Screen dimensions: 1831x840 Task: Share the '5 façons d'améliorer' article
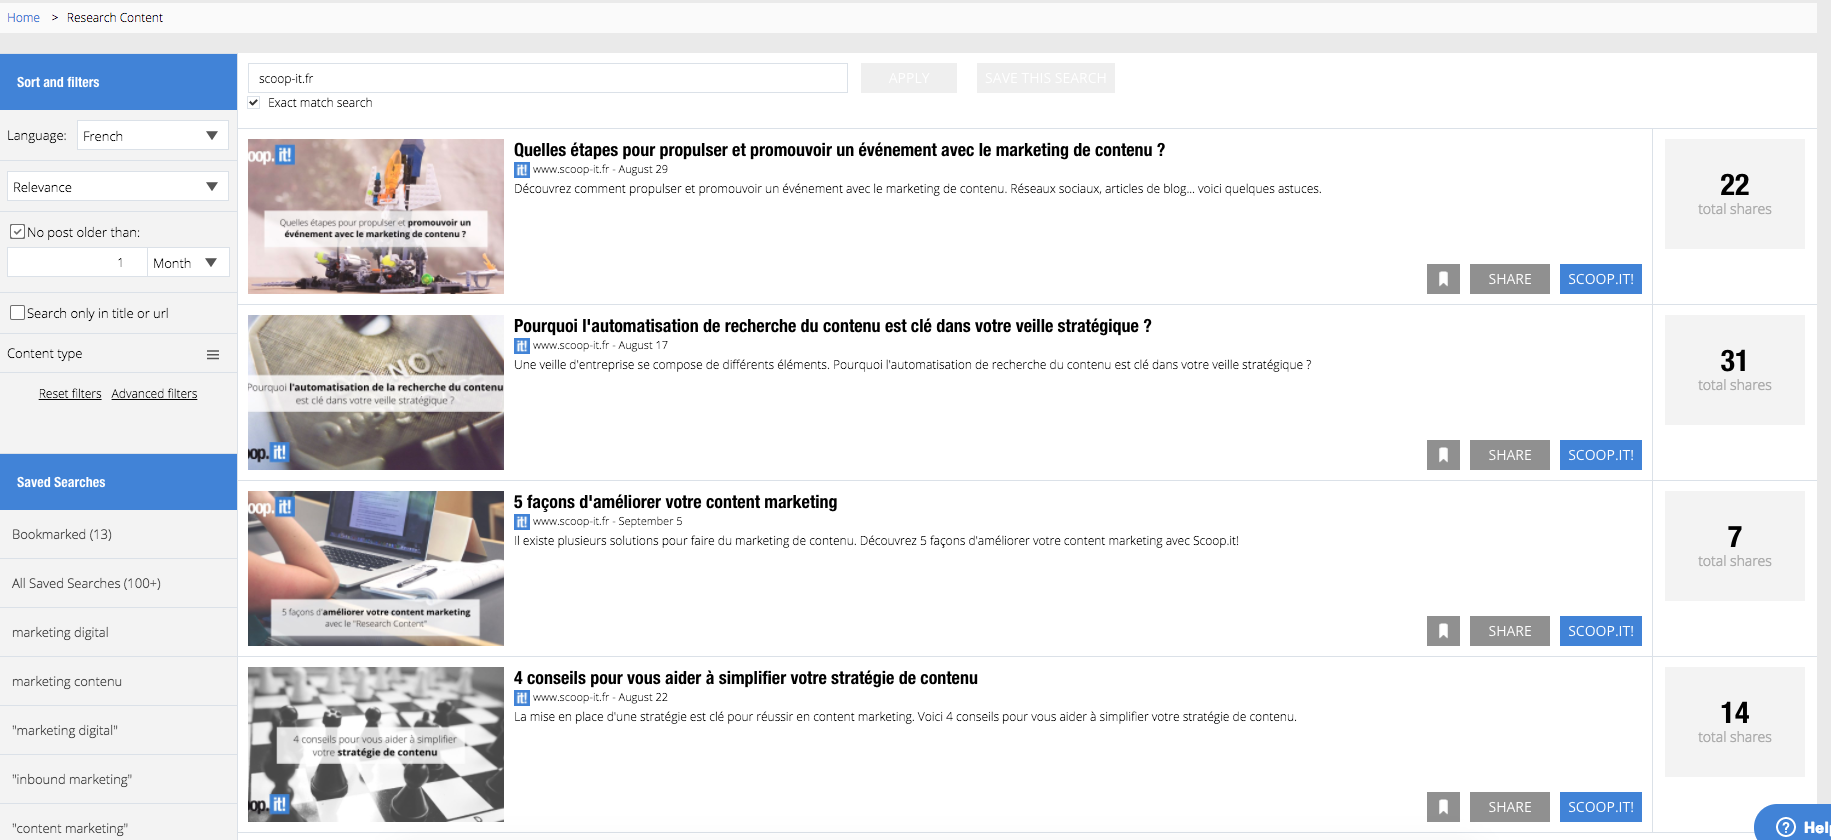pyautogui.click(x=1509, y=631)
